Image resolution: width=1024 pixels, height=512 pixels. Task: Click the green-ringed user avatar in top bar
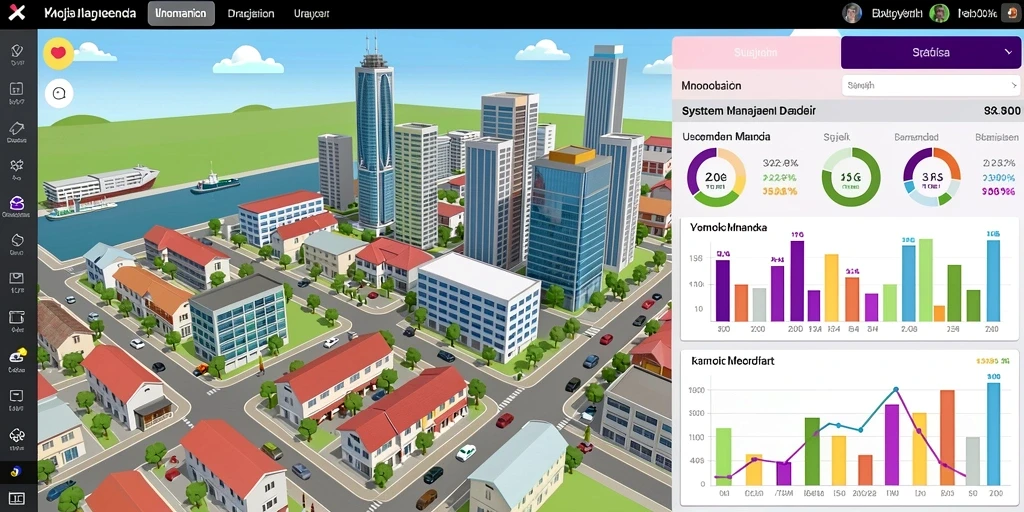click(x=939, y=13)
